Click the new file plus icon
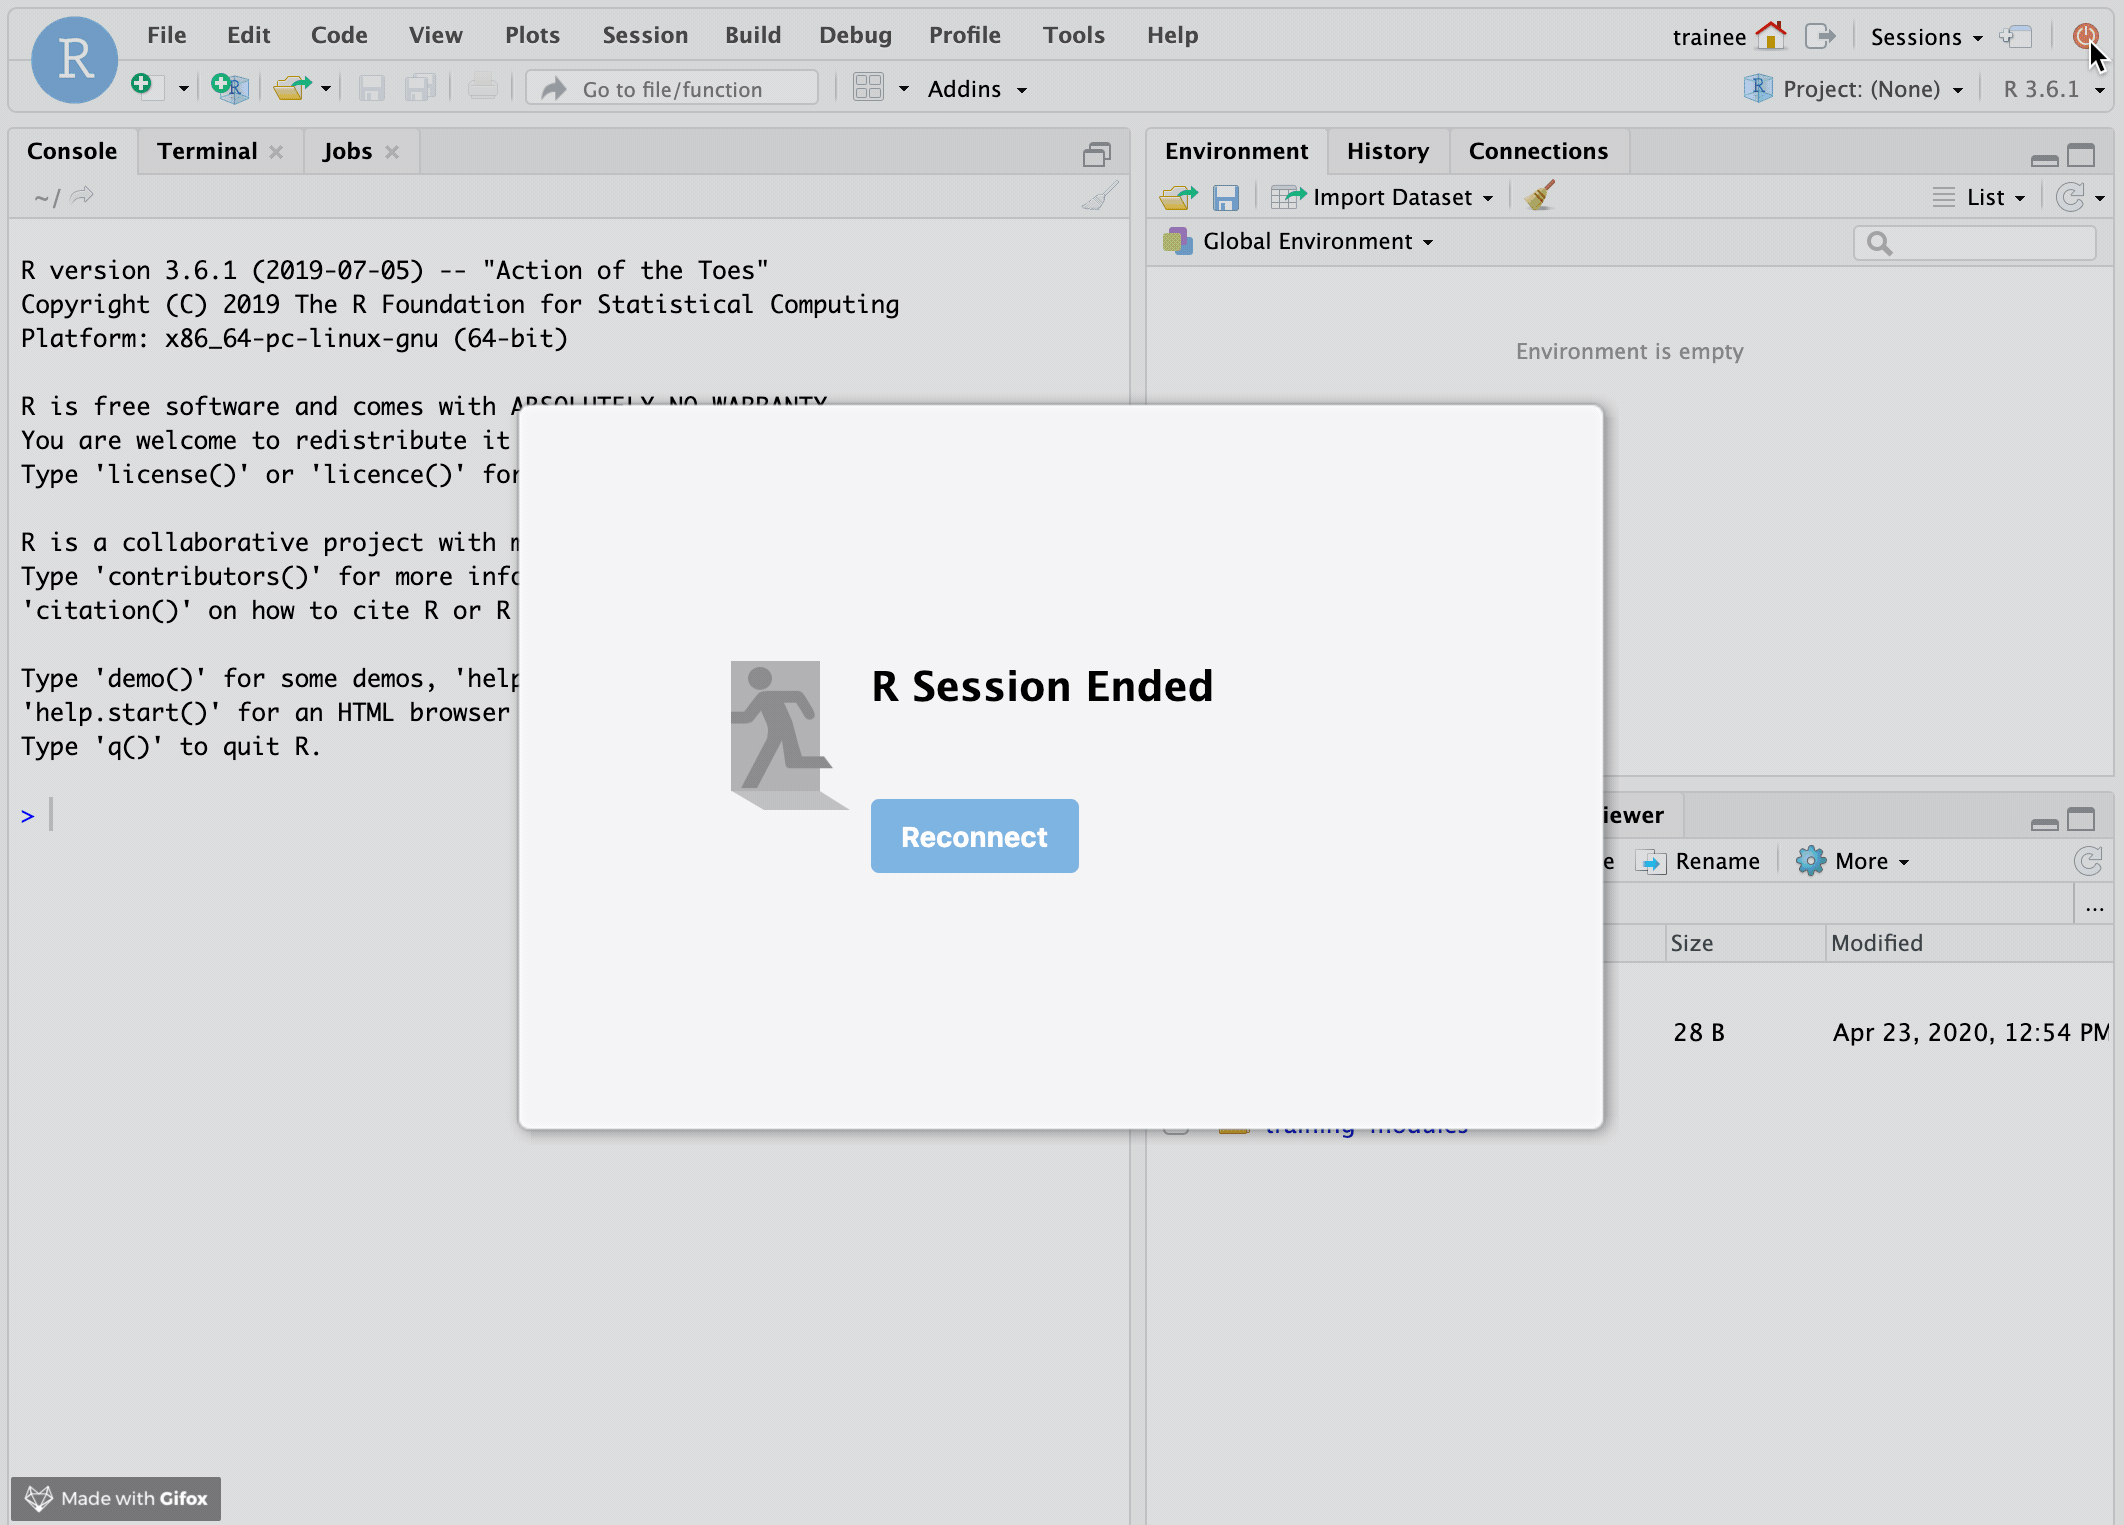The width and height of the screenshot is (2124, 1525). tap(145, 88)
